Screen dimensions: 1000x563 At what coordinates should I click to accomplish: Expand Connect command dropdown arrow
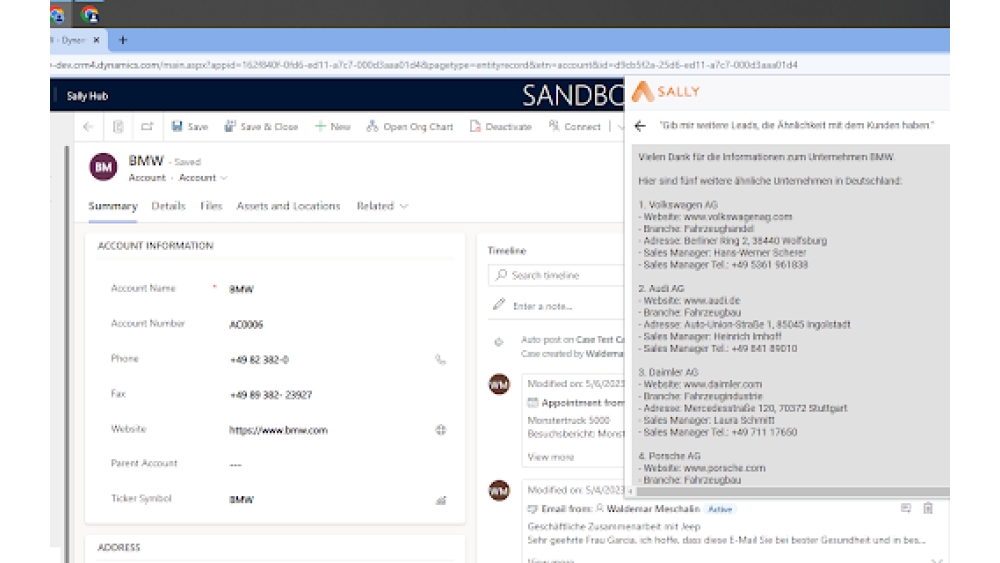point(620,127)
